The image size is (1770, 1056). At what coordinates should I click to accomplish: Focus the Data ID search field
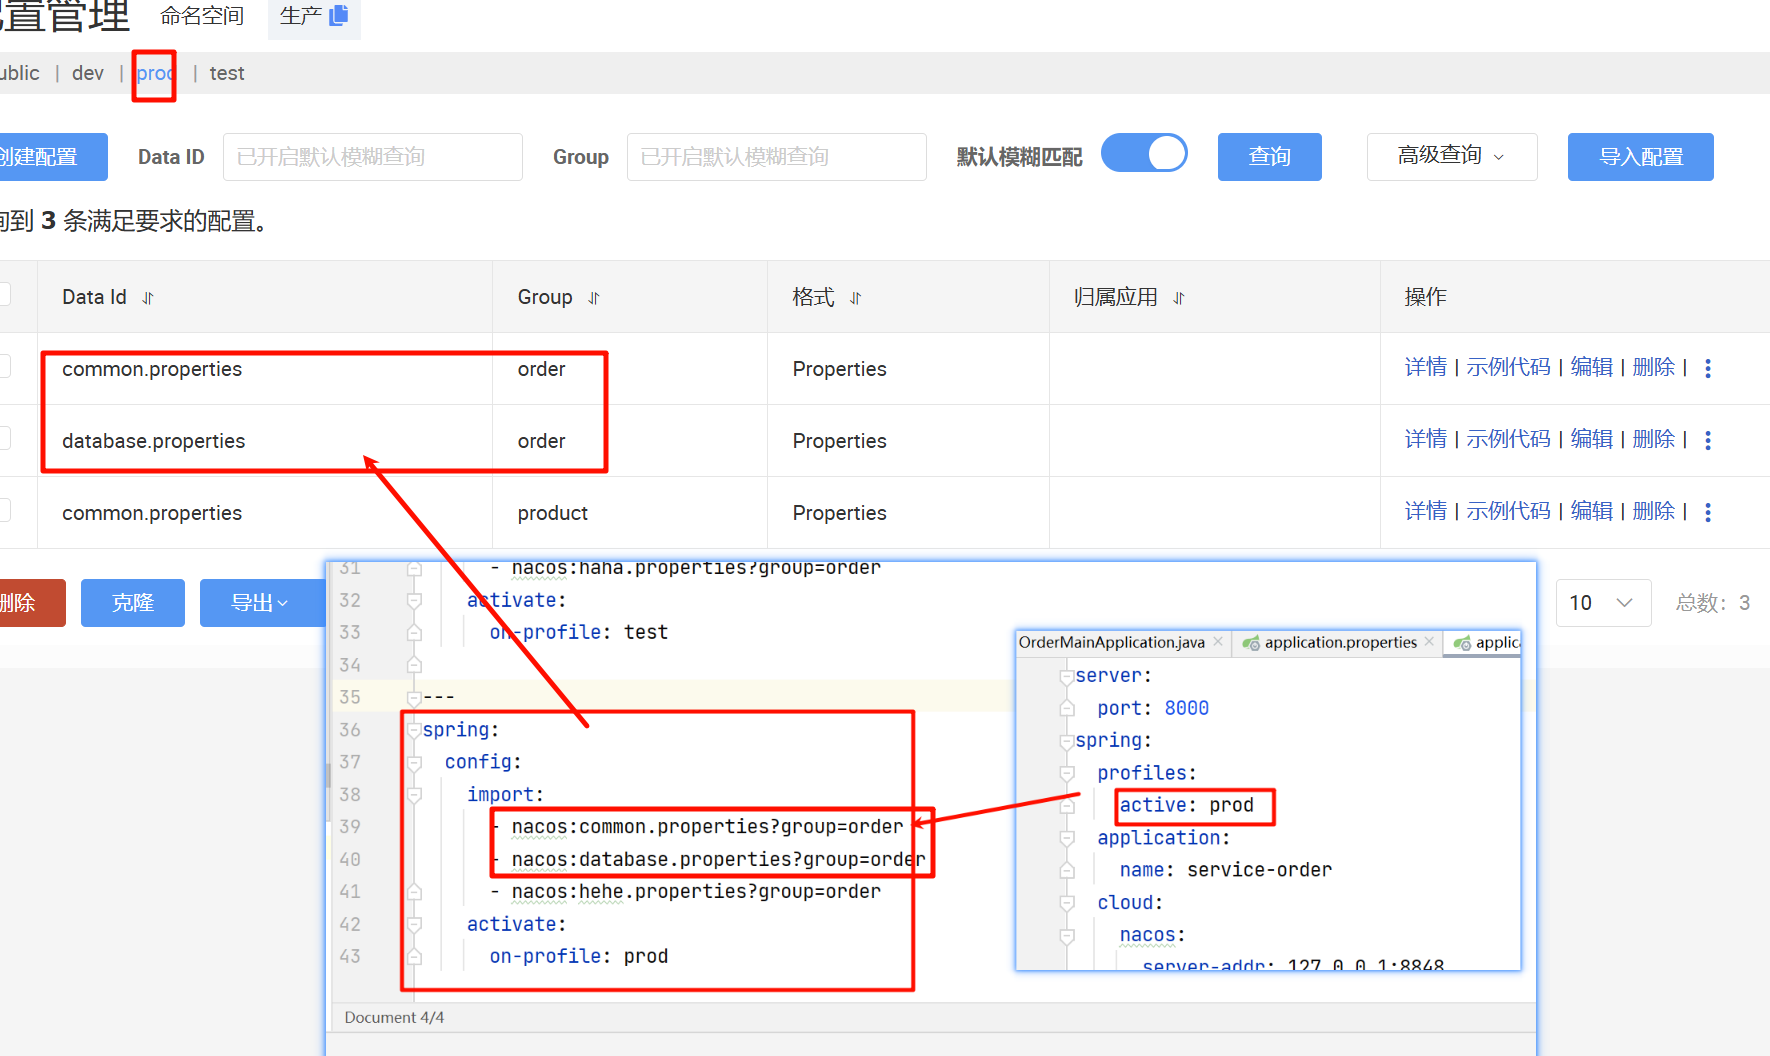[373, 157]
